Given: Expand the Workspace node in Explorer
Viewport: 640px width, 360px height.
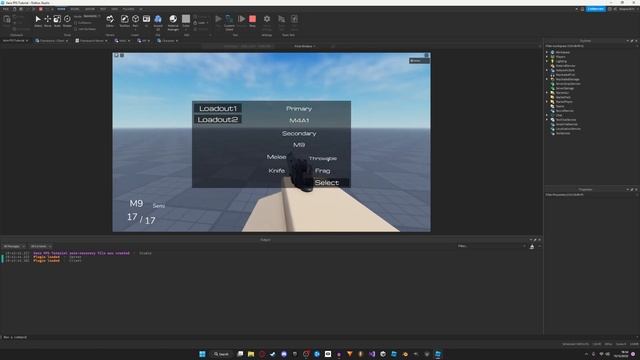Looking at the screenshot, I should coord(547,52).
